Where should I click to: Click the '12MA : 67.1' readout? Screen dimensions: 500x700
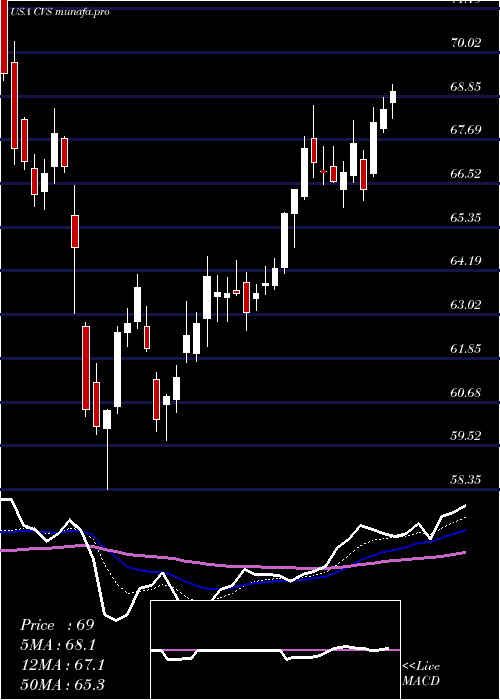pos(63,665)
